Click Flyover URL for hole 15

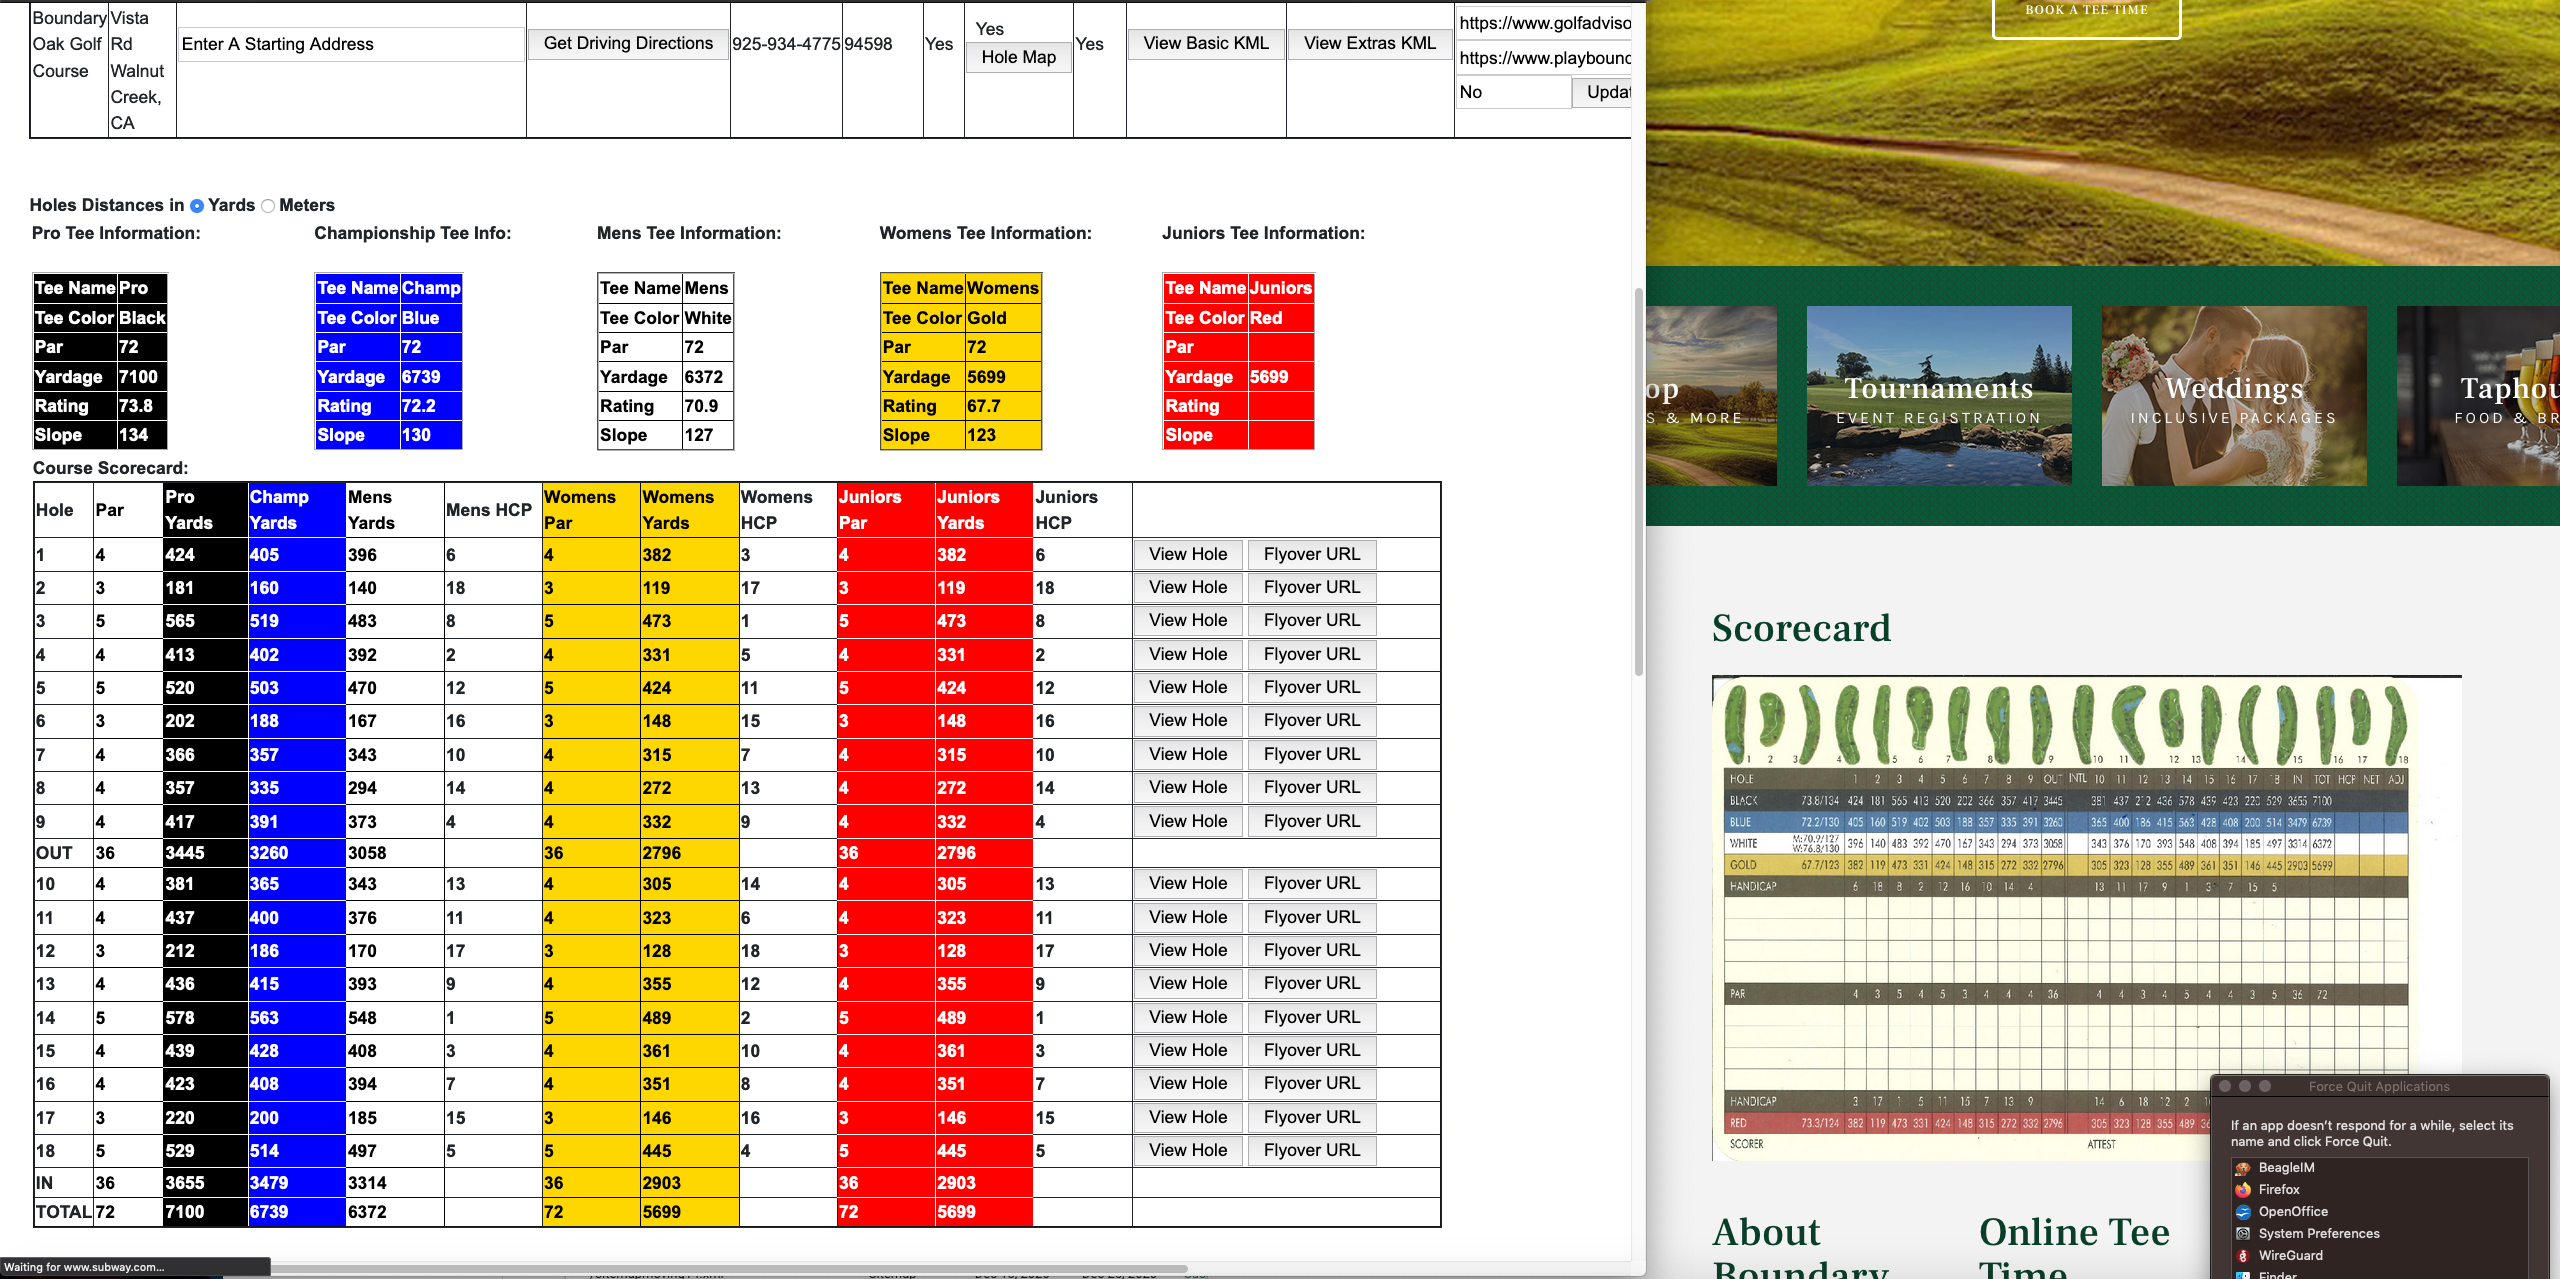(x=1312, y=1050)
